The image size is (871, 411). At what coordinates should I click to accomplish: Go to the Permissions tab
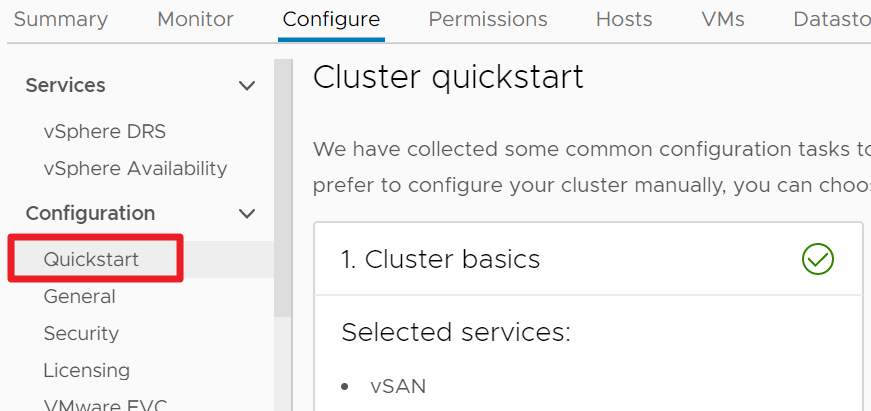488,19
